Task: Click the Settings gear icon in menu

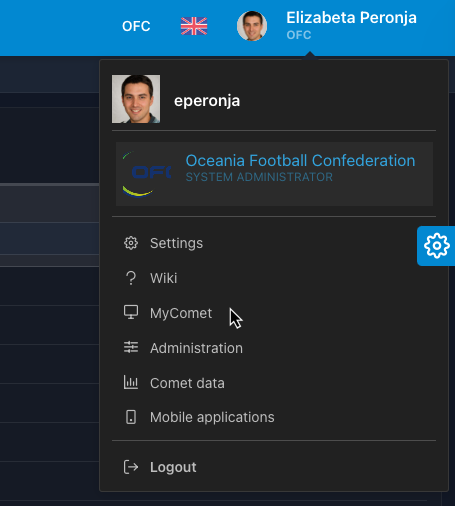Action: (x=131, y=243)
